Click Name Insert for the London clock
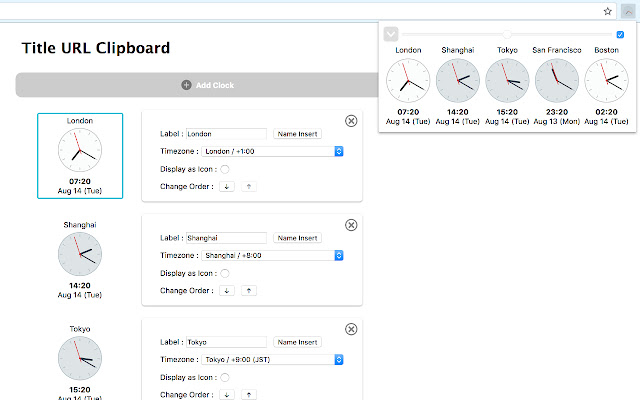This screenshot has height=400, width=640. pos(297,134)
